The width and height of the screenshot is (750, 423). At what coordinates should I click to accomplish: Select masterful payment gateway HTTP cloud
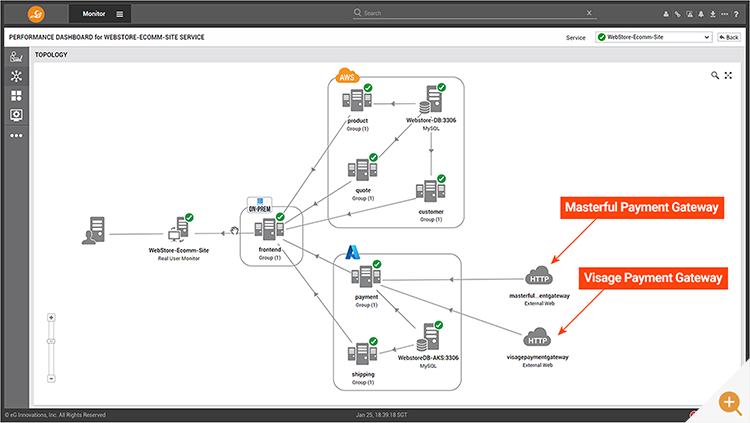point(539,276)
